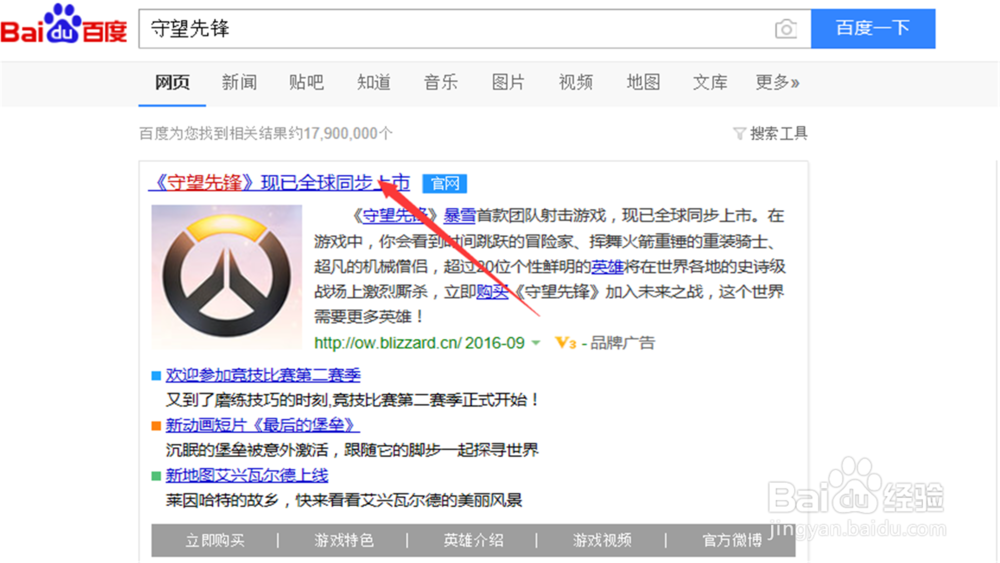The width and height of the screenshot is (1000, 563).
Task: Click the Baidu logo
Action: [64, 25]
